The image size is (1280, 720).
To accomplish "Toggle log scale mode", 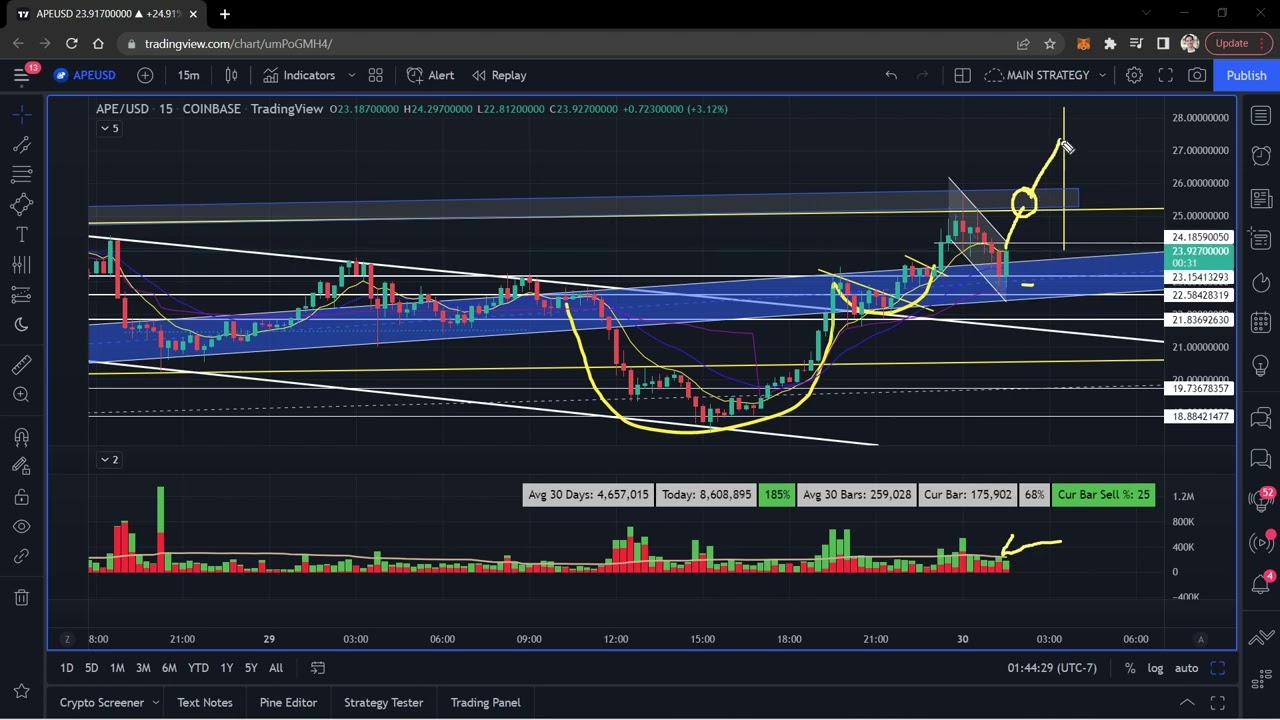I will point(1155,668).
